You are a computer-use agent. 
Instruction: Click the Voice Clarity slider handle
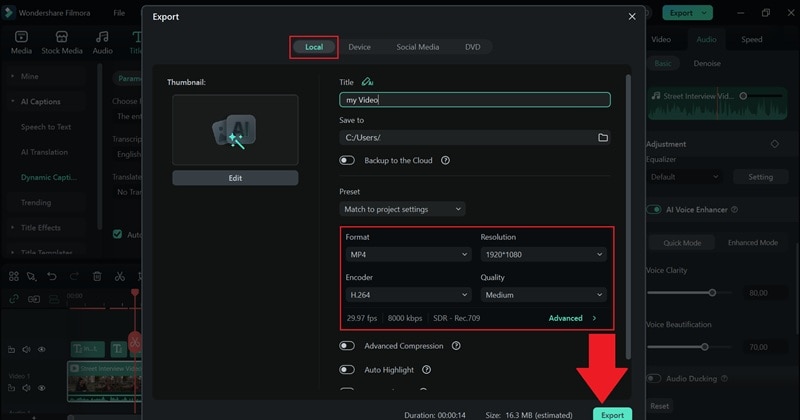[712, 292]
